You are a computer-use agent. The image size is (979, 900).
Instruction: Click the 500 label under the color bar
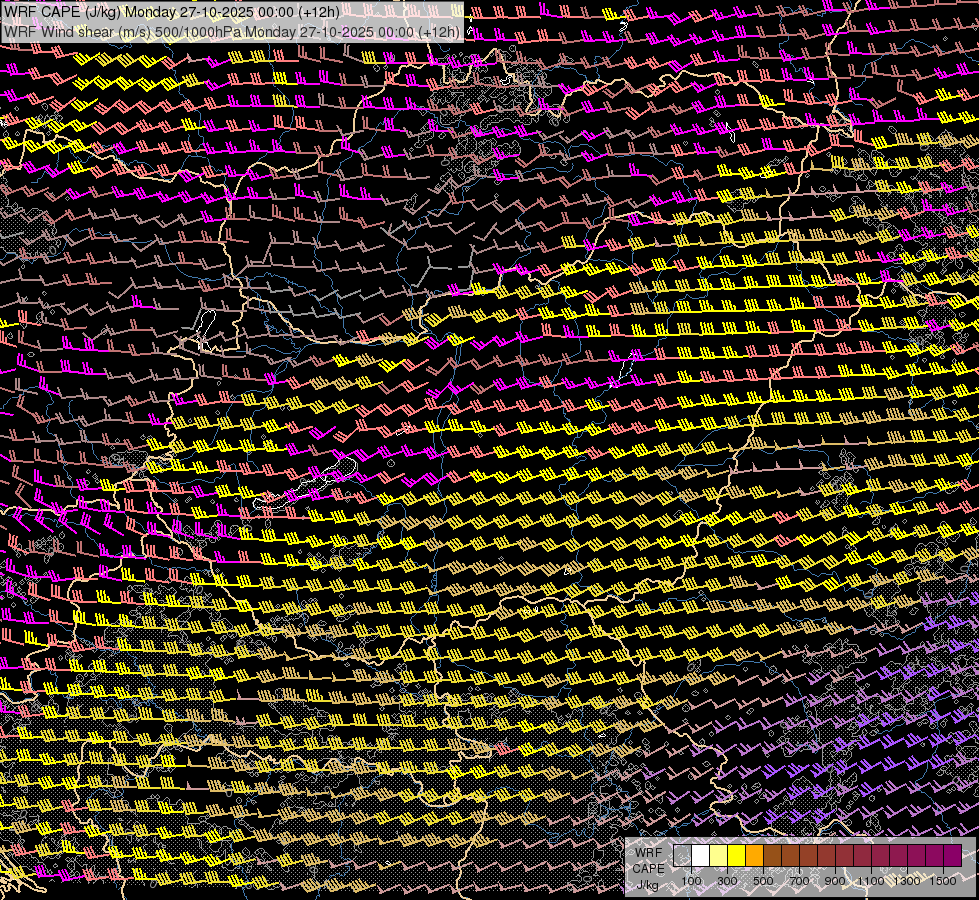[x=763, y=881]
